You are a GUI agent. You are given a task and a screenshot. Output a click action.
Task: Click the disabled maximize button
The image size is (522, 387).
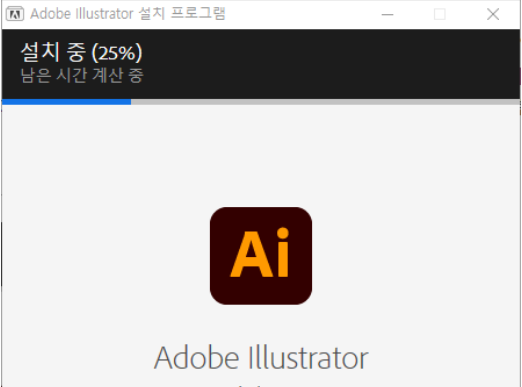tap(440, 14)
